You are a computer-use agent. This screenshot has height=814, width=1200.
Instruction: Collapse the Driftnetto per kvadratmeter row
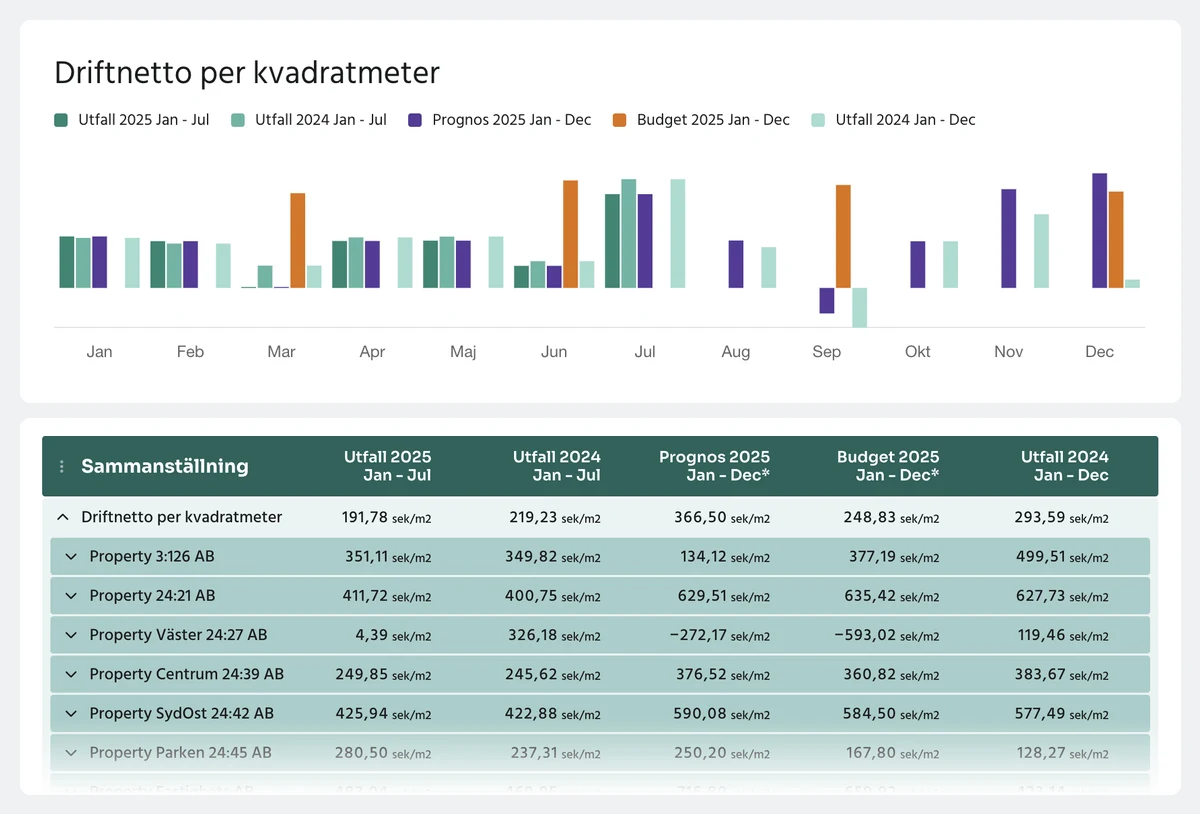click(x=63, y=517)
